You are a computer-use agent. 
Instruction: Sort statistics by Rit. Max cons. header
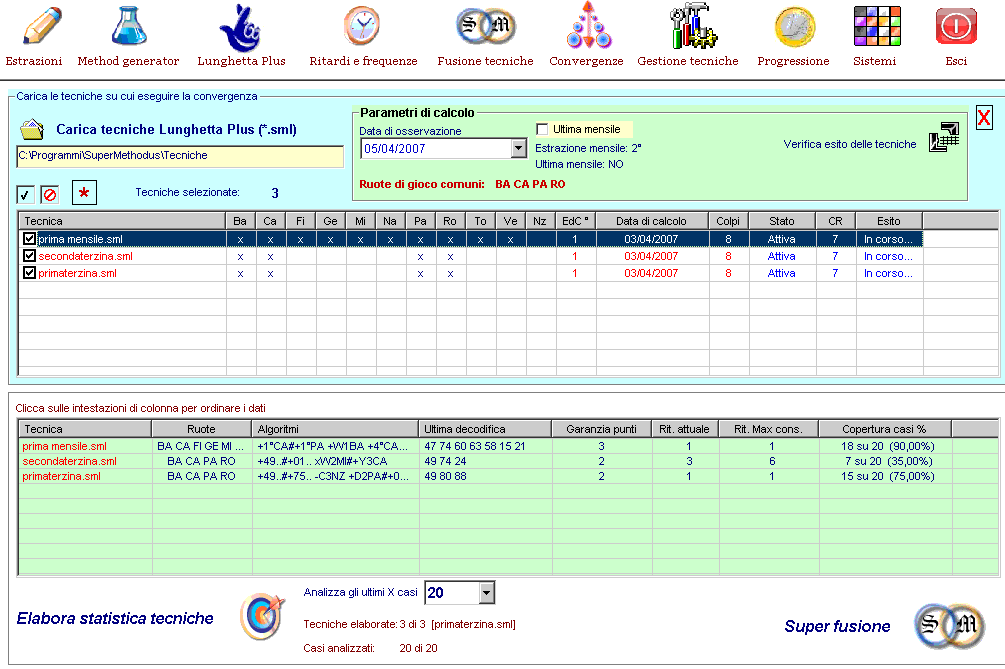[x=768, y=429]
